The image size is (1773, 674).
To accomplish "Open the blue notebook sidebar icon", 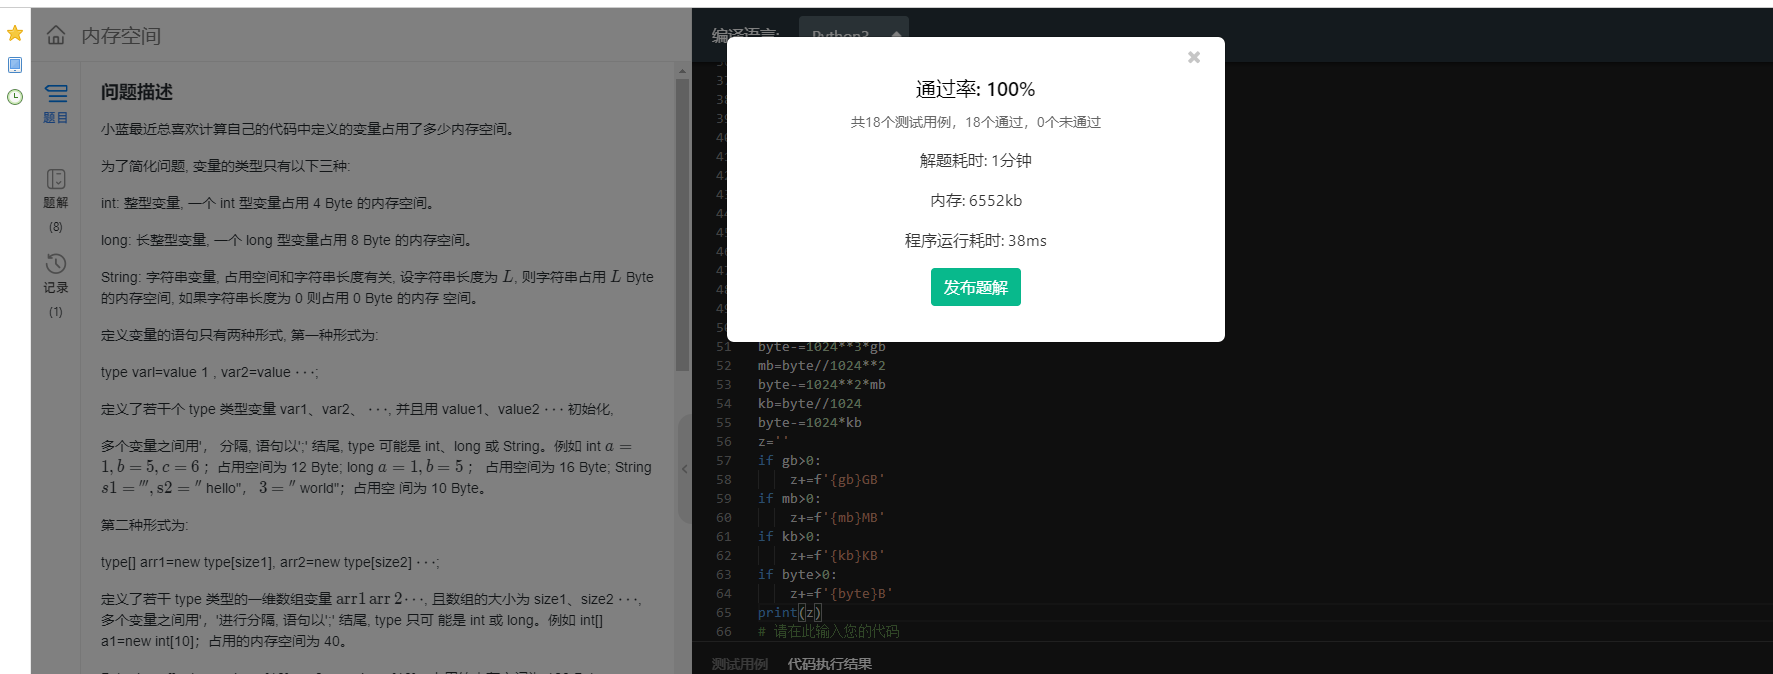I will click(15, 65).
